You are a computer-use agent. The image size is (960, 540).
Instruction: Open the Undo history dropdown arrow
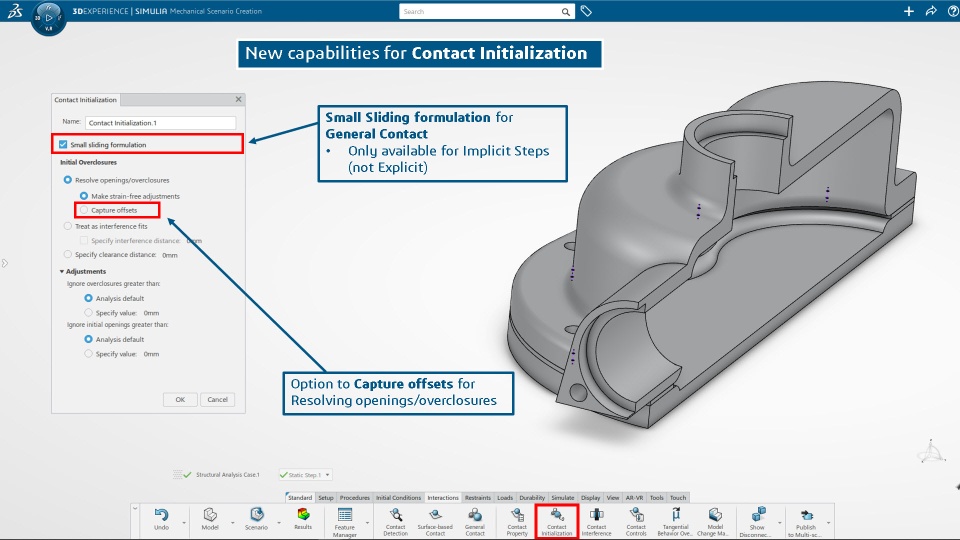[184, 523]
